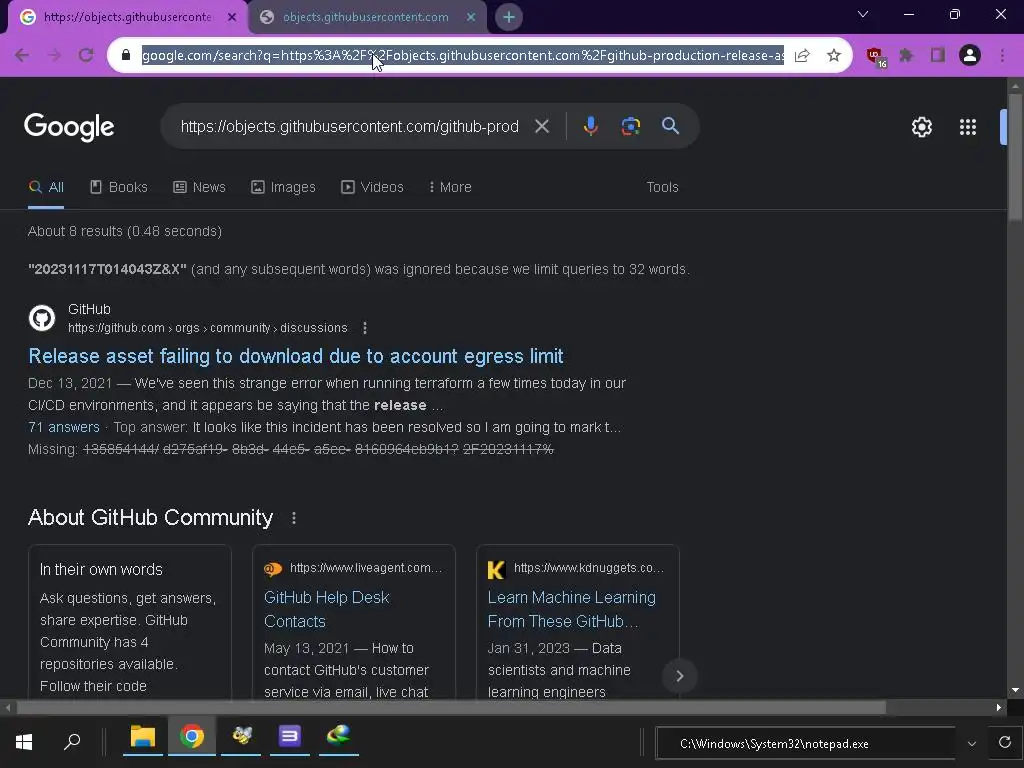
Task: Click the liveagent.com source URL
Action: tap(366, 568)
